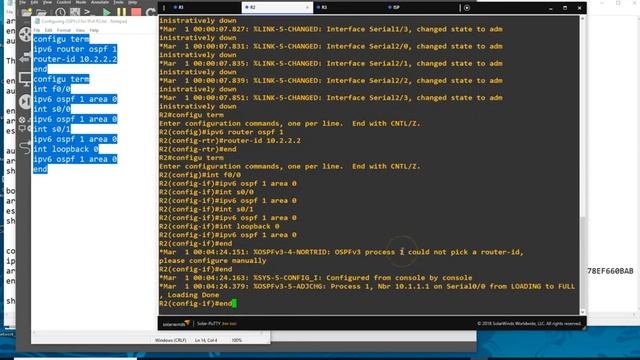This screenshot has height=360, width=640.
Task: Click new session plus icon in Solar-PuTTY
Action: pyautogui.click(x=467, y=7)
